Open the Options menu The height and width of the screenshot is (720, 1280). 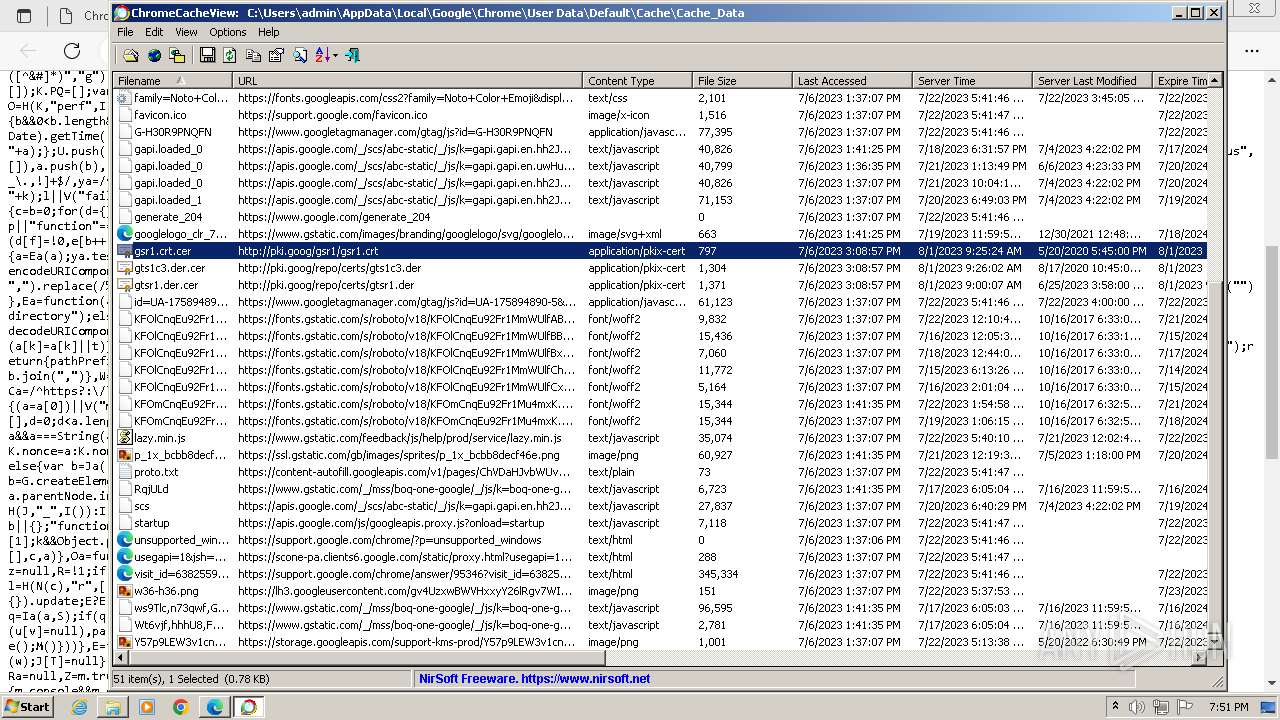pos(228,32)
